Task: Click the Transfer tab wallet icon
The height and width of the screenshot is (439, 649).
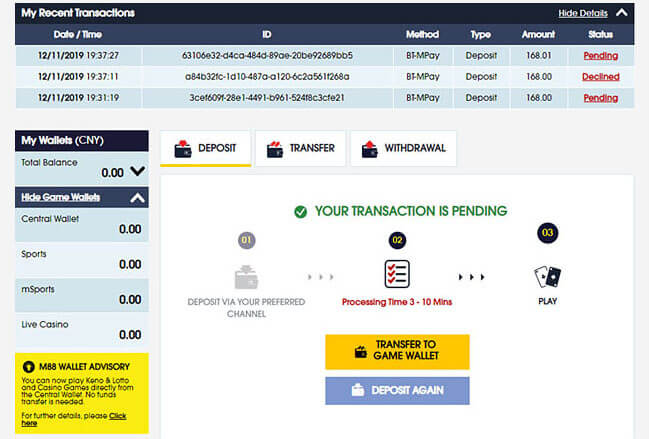Action: (274, 149)
